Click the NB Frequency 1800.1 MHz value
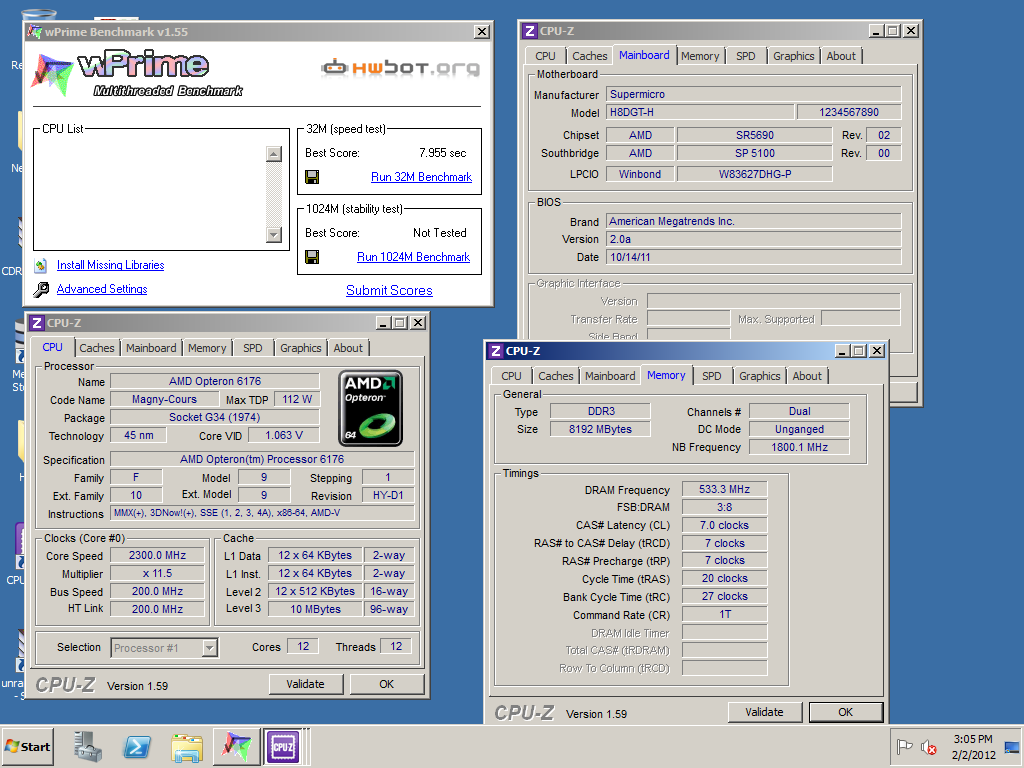 point(799,447)
